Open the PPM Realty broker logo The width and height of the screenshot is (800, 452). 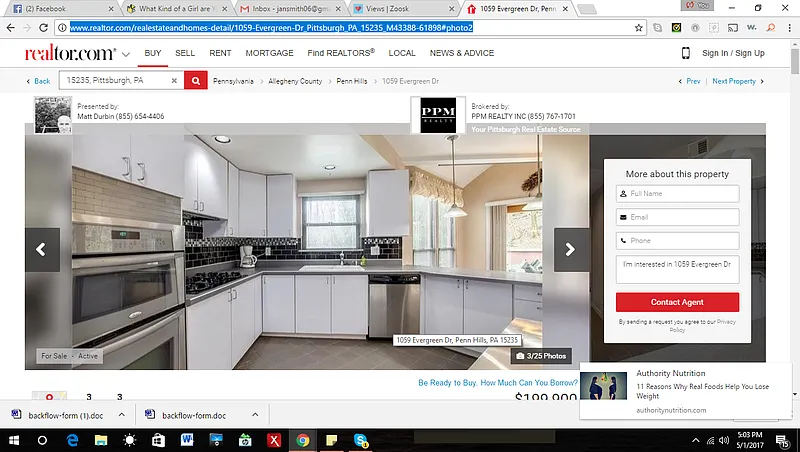point(438,115)
